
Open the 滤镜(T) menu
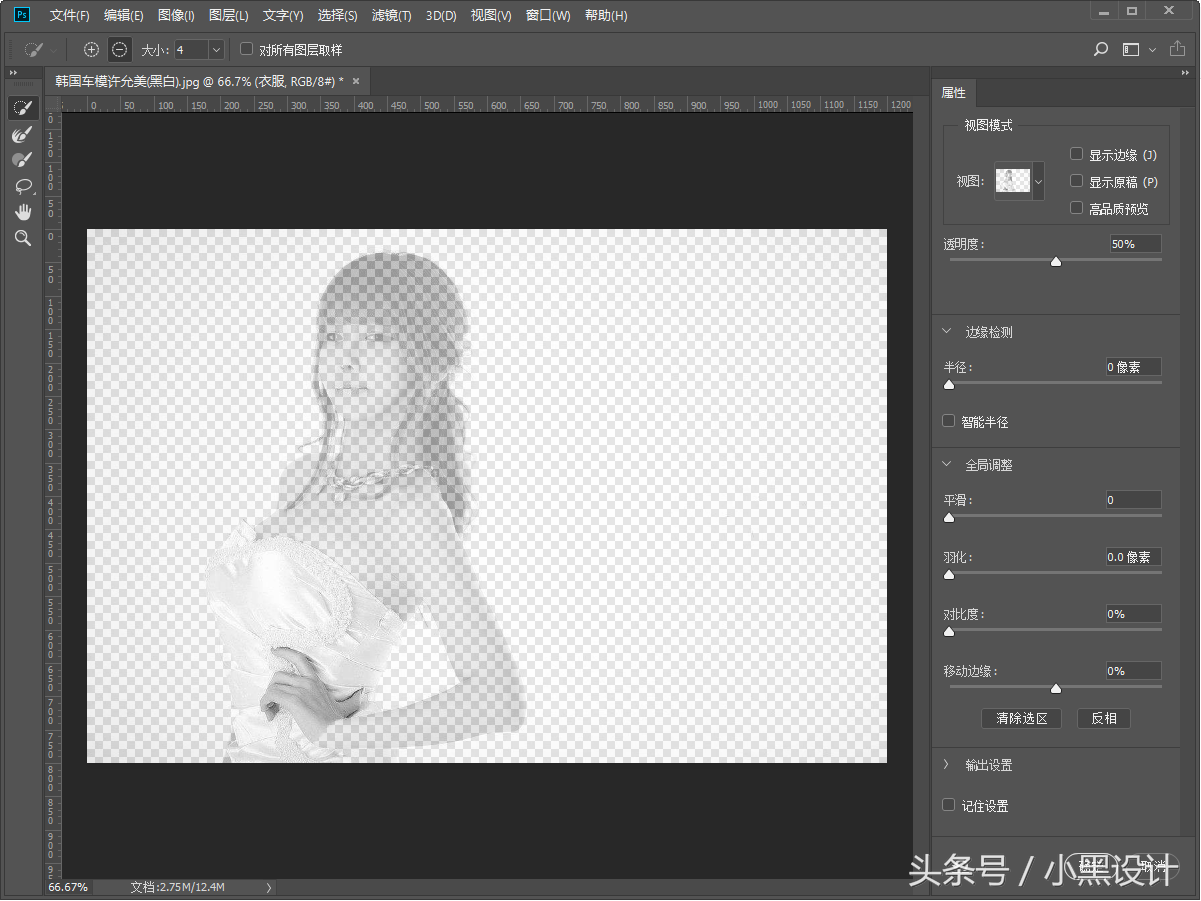391,15
